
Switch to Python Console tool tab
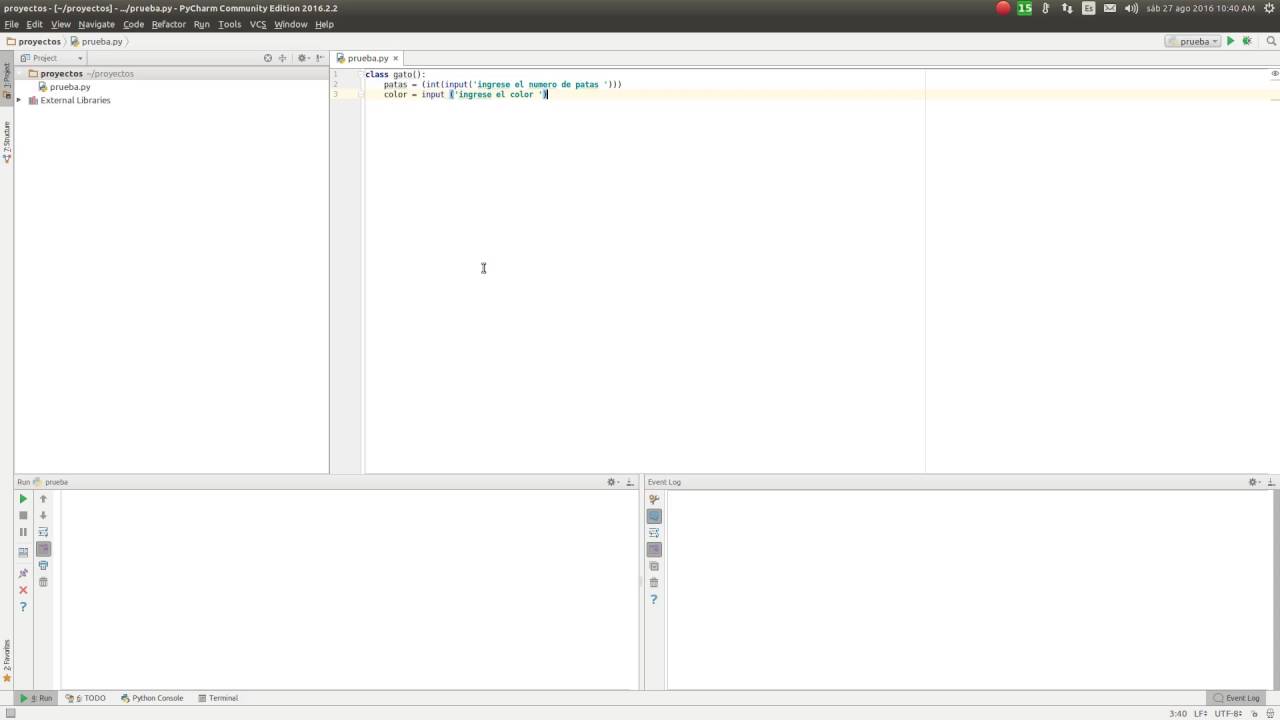pos(152,698)
